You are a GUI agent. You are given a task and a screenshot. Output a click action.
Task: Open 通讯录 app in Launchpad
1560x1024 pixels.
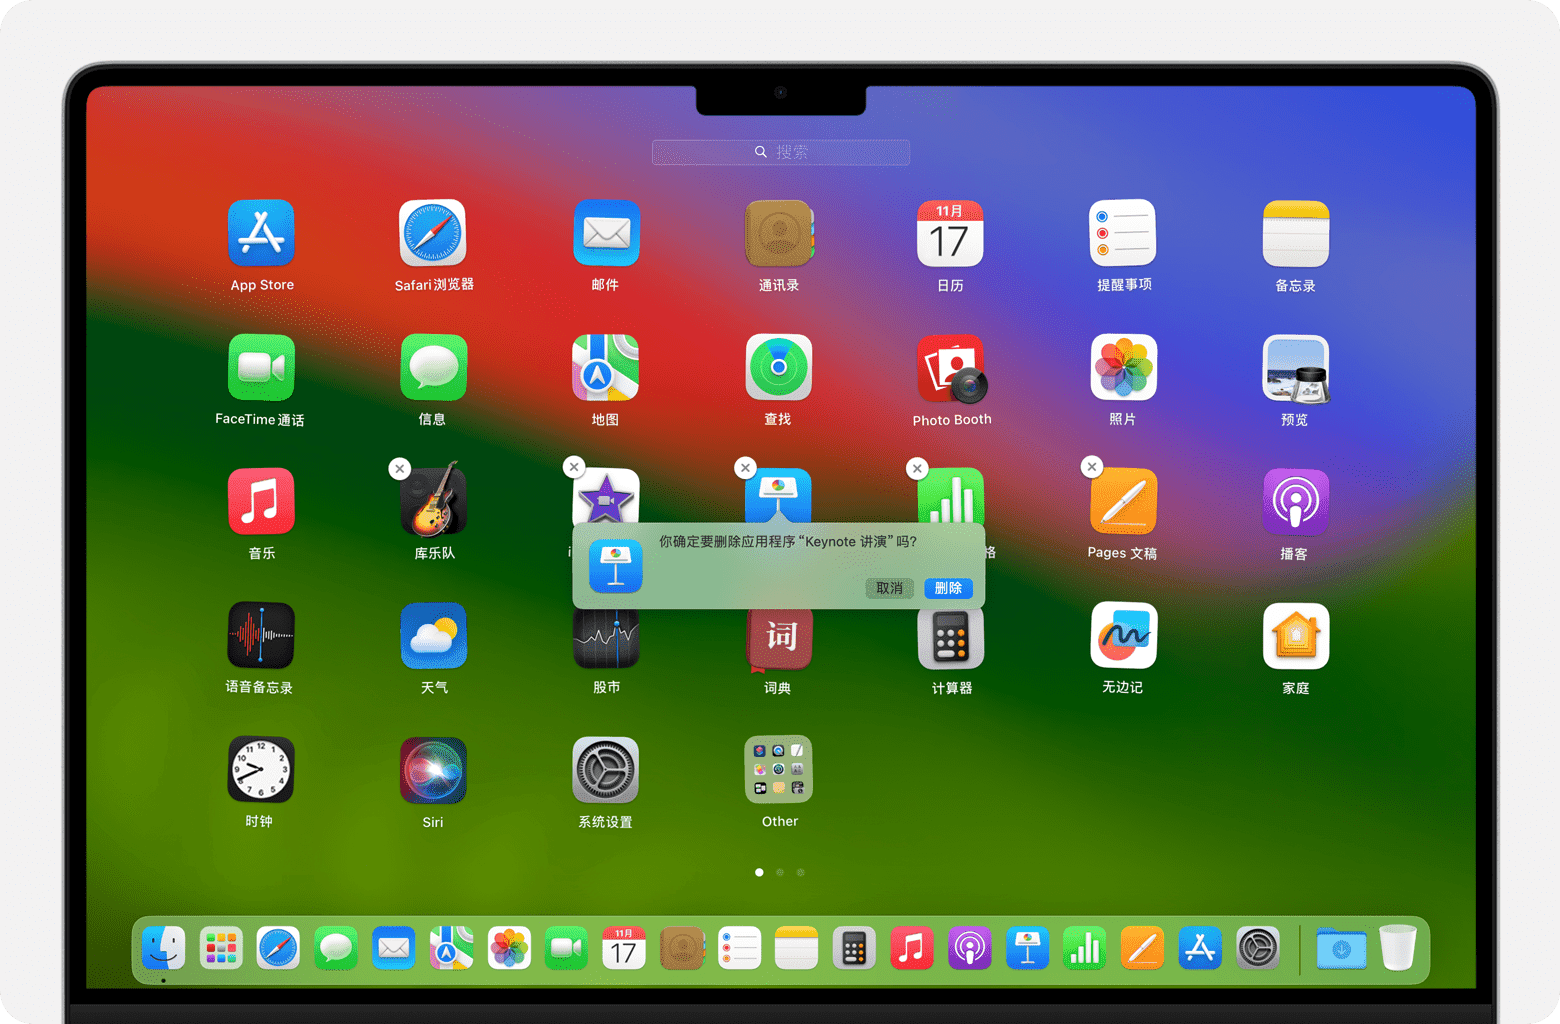pos(779,233)
